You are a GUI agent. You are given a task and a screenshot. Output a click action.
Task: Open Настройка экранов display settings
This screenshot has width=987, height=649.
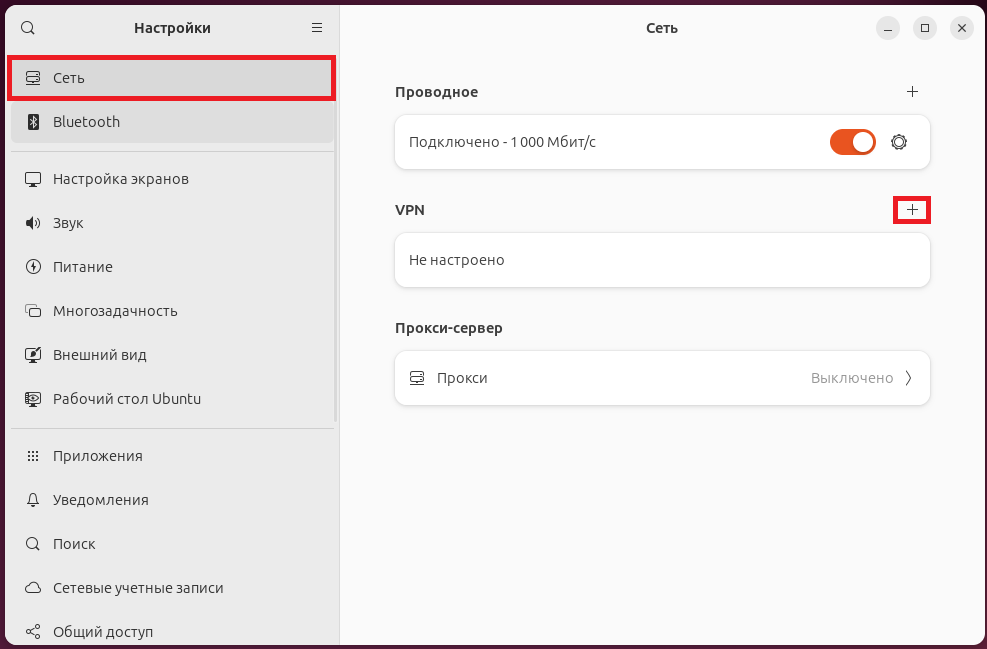point(120,179)
